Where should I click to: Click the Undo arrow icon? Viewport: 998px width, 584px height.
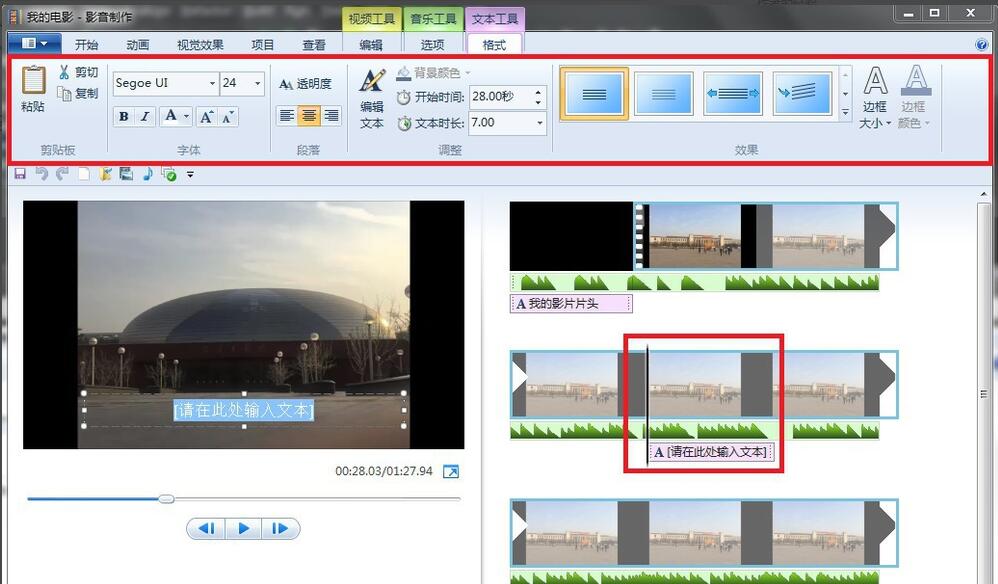tap(41, 174)
